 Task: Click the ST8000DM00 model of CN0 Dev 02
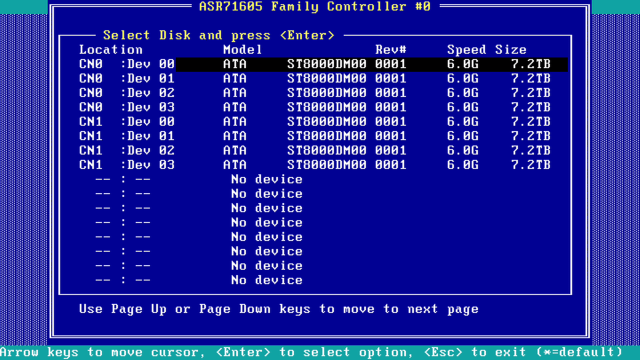(x=327, y=93)
